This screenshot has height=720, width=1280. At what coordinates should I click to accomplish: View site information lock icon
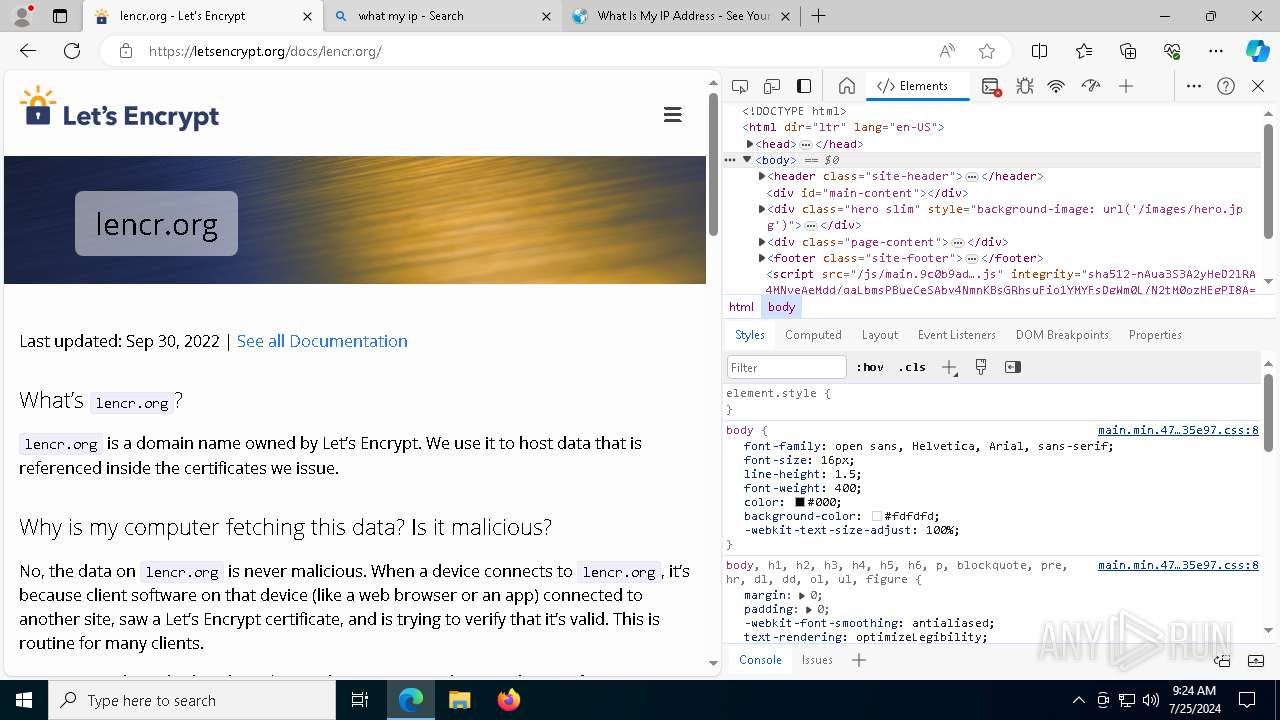[125, 51]
